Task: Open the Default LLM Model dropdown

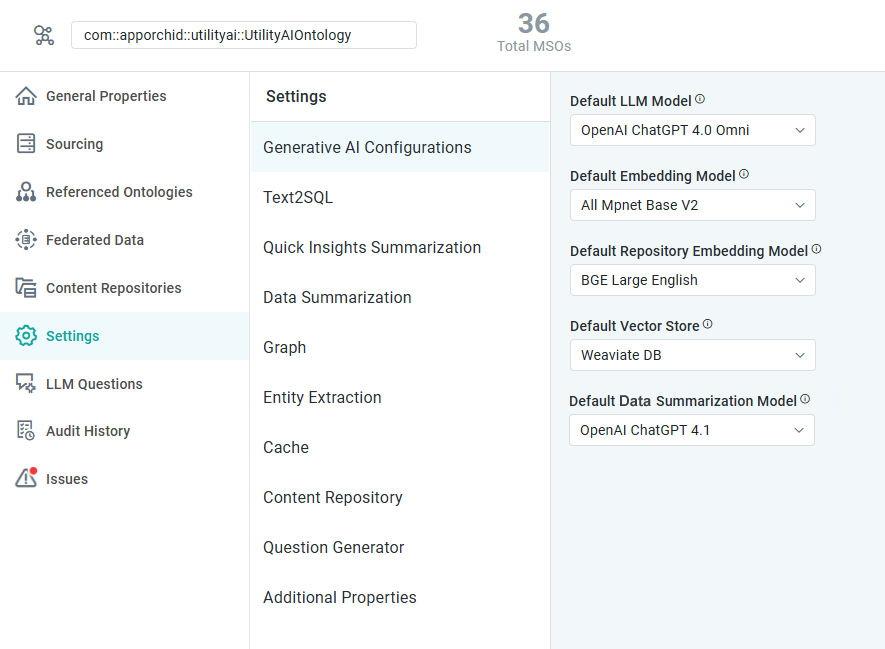Action: pyautogui.click(x=692, y=130)
